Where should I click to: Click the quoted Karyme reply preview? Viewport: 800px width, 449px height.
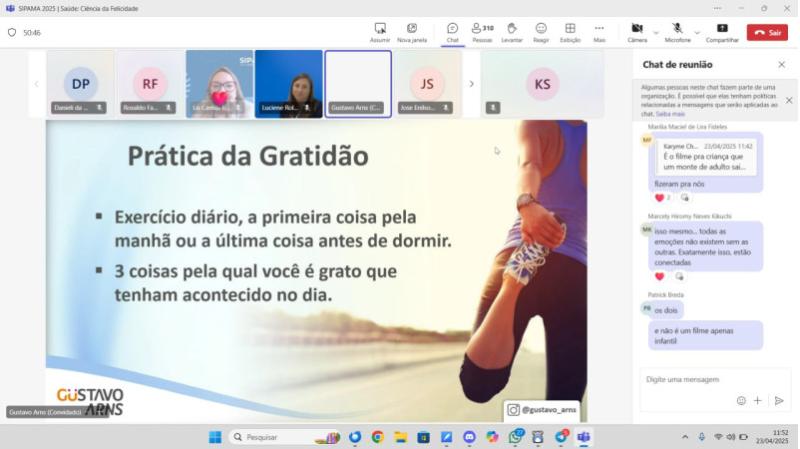(x=707, y=157)
